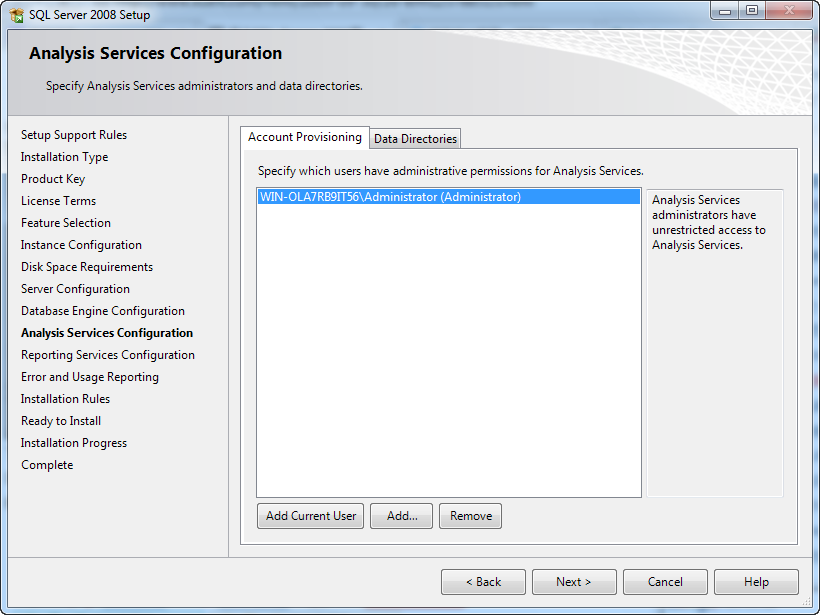The image size is (820, 615).
Task: Switch to the Account Provisioning tab
Action: [303, 137]
